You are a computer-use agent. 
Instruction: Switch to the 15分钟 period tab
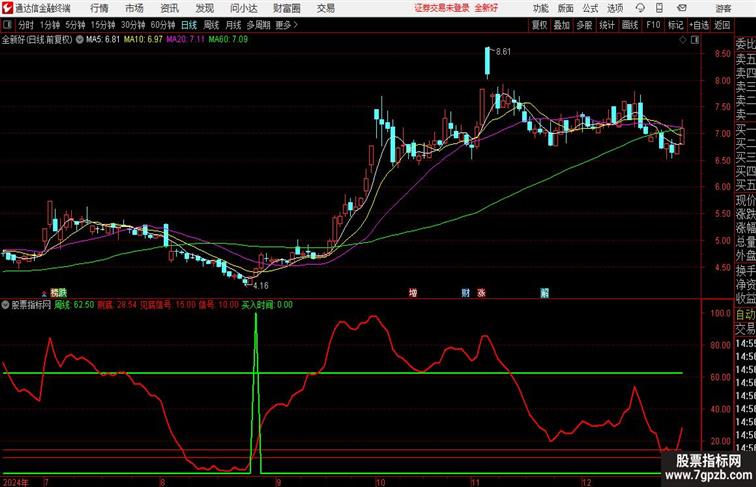point(103,25)
